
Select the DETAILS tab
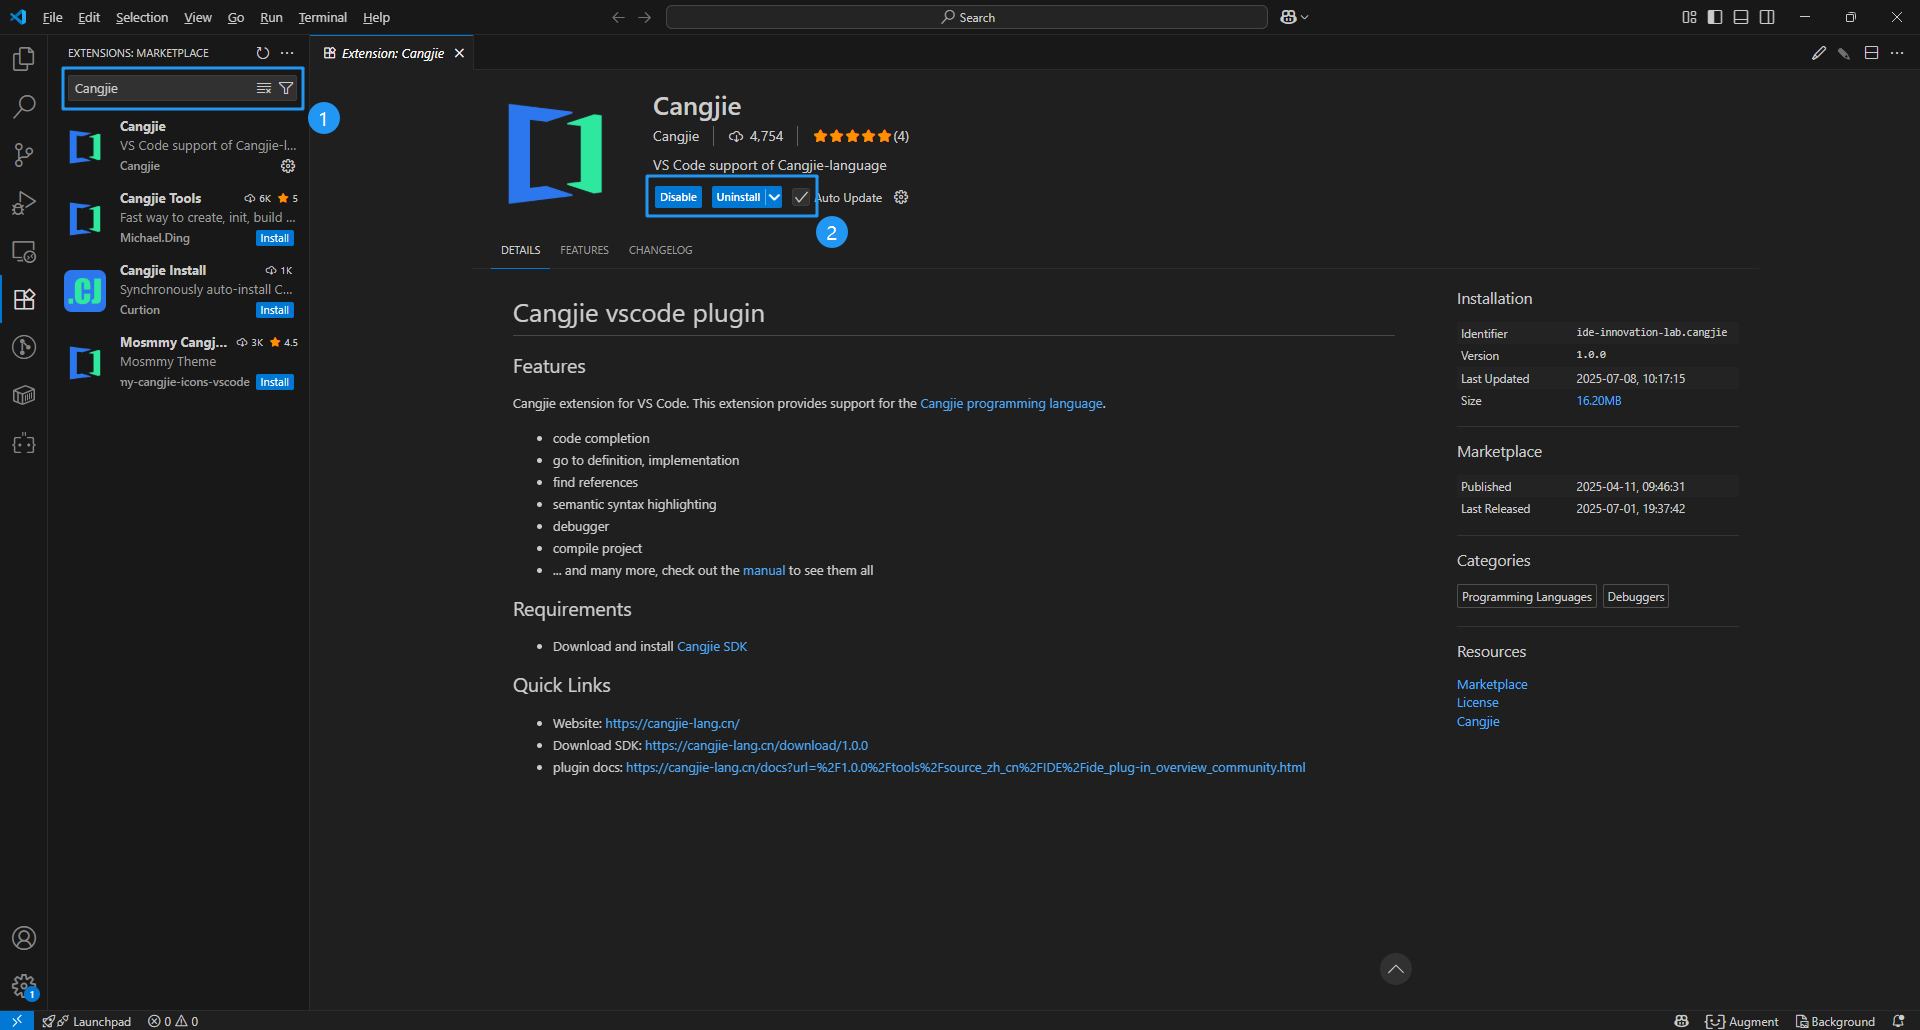tap(520, 250)
